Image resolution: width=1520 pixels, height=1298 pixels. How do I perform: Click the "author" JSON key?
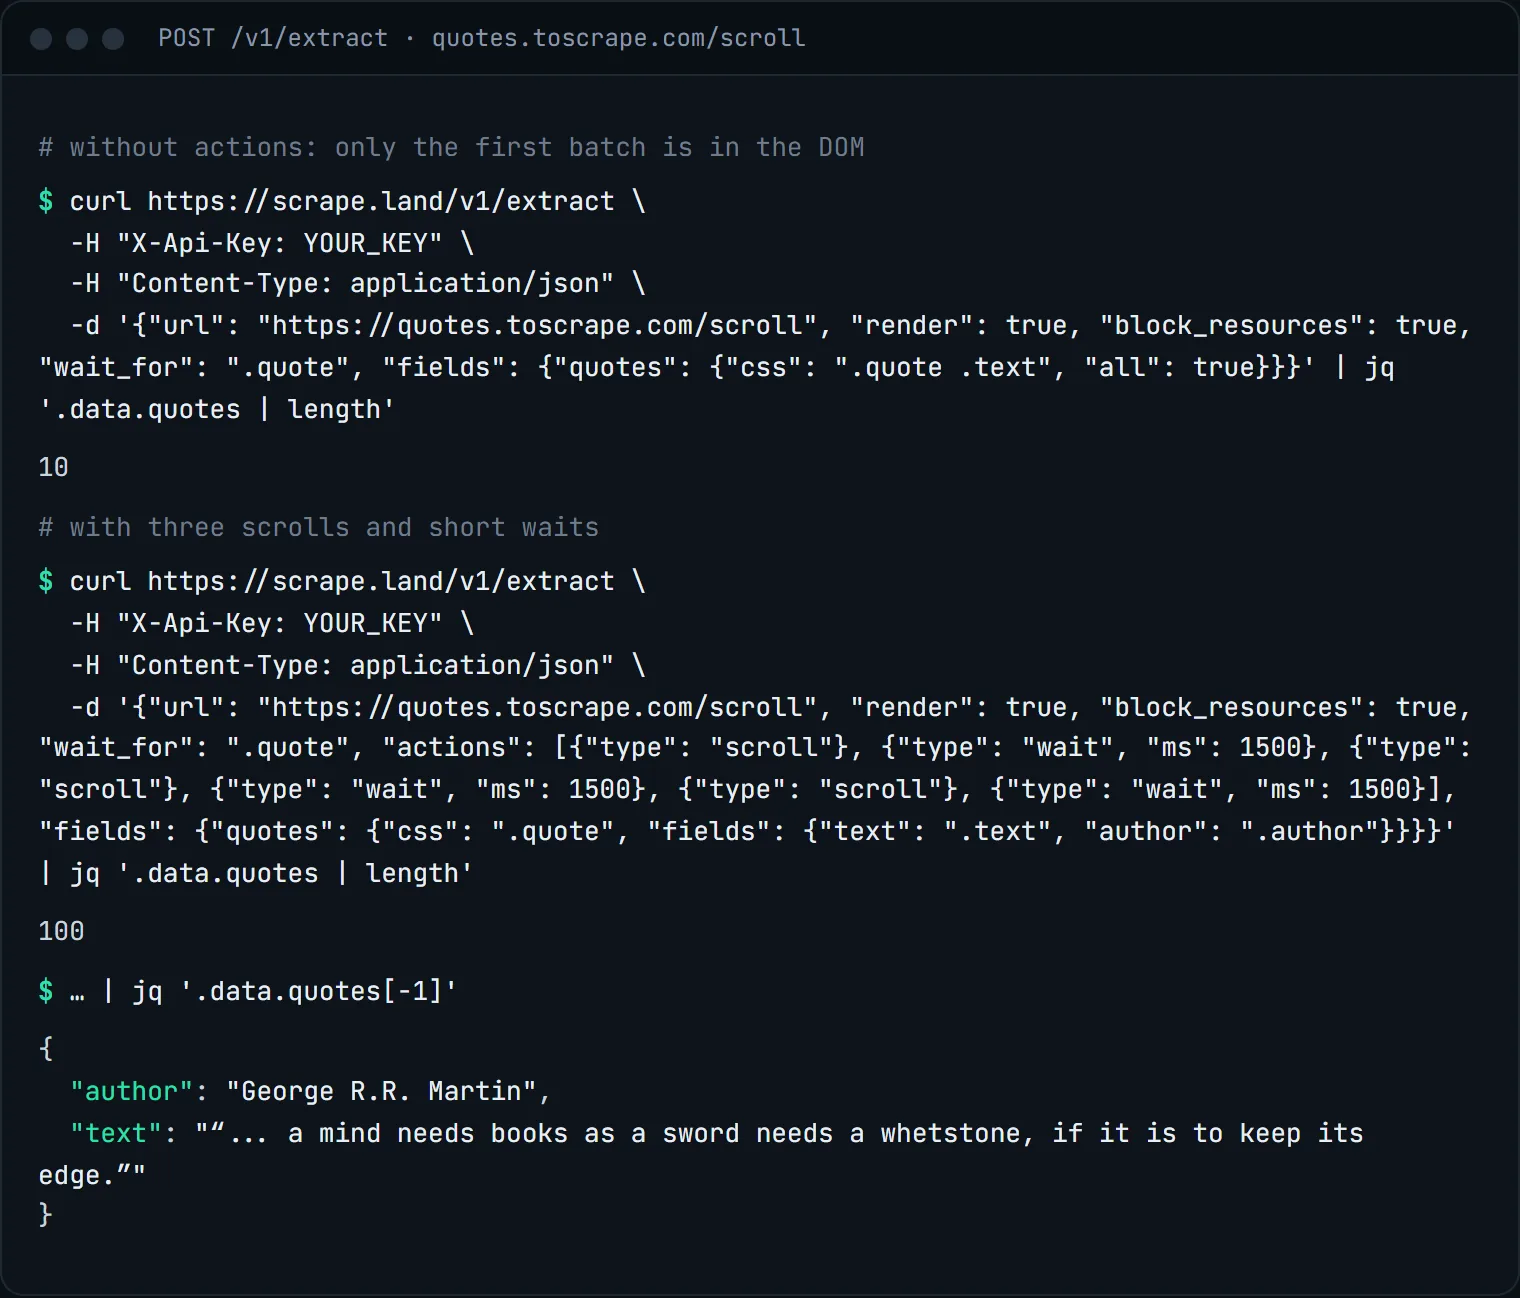point(131,1091)
